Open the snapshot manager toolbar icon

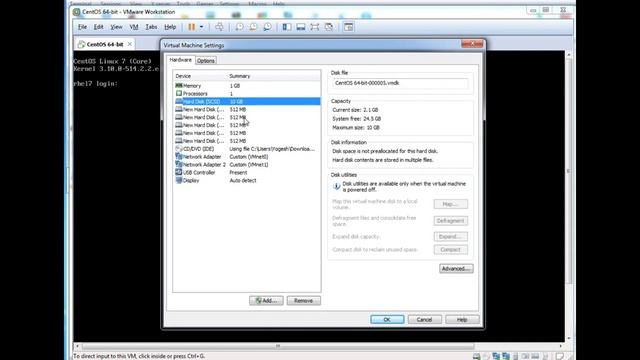click(x=267, y=27)
